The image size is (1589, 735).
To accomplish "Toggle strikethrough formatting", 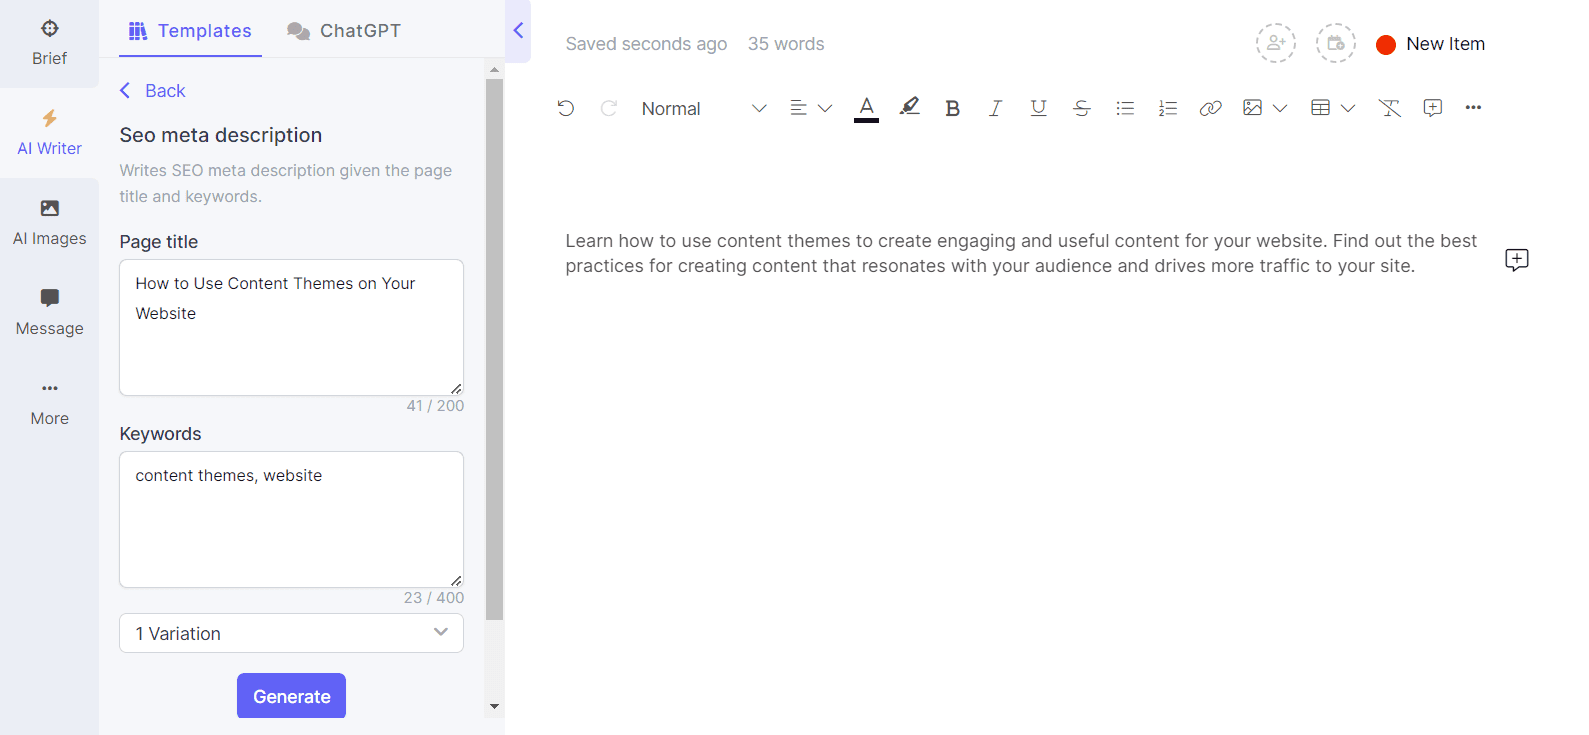I will 1081,108.
